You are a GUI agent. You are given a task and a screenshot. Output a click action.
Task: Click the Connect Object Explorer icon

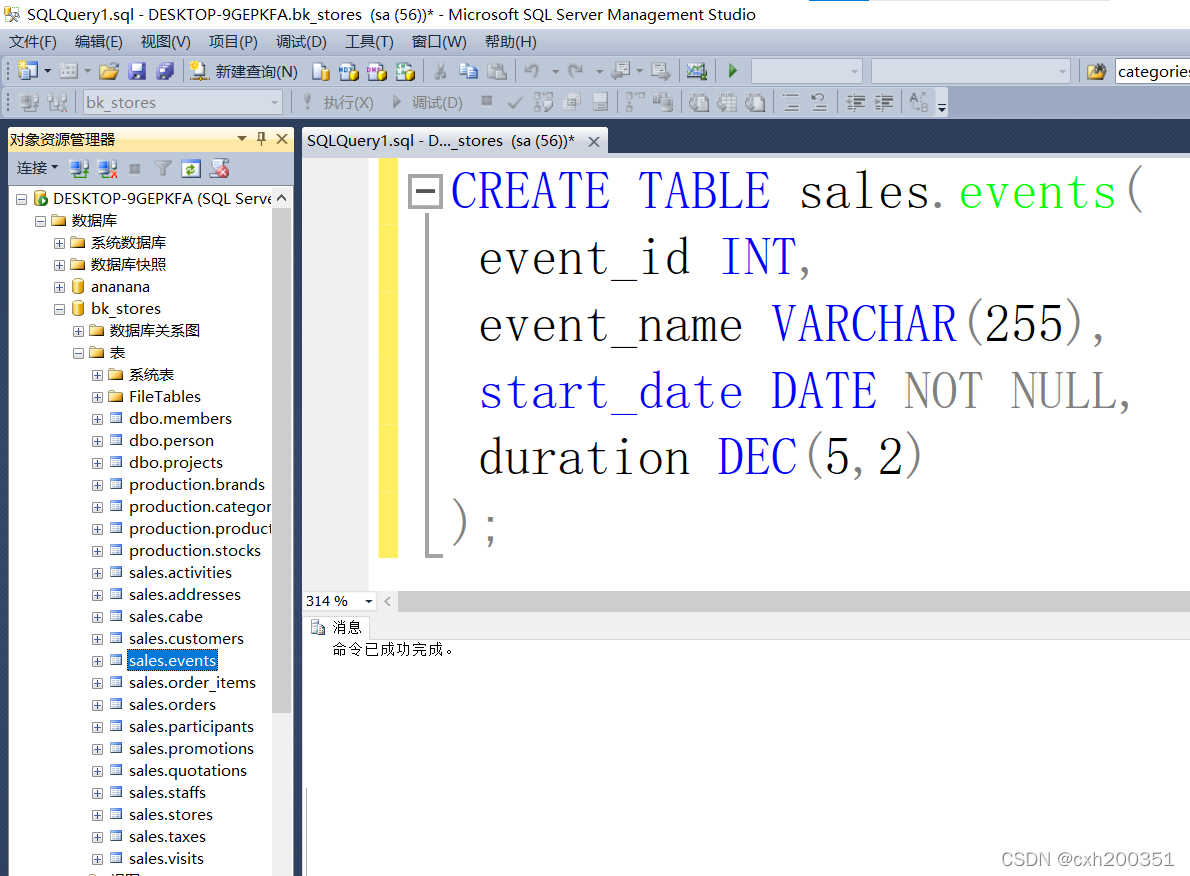click(x=79, y=169)
